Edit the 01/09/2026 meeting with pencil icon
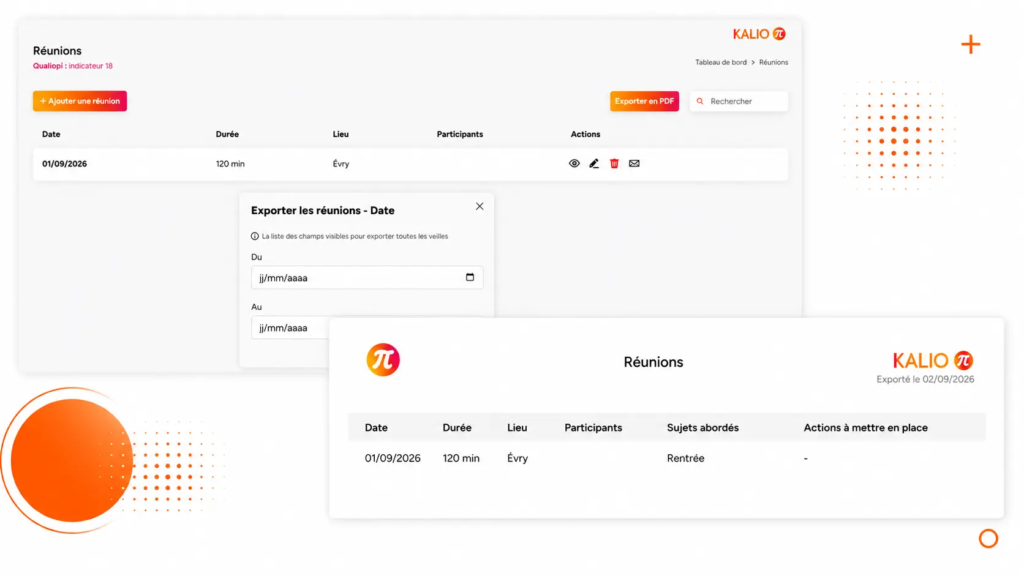The height and width of the screenshot is (576, 1024). (594, 164)
